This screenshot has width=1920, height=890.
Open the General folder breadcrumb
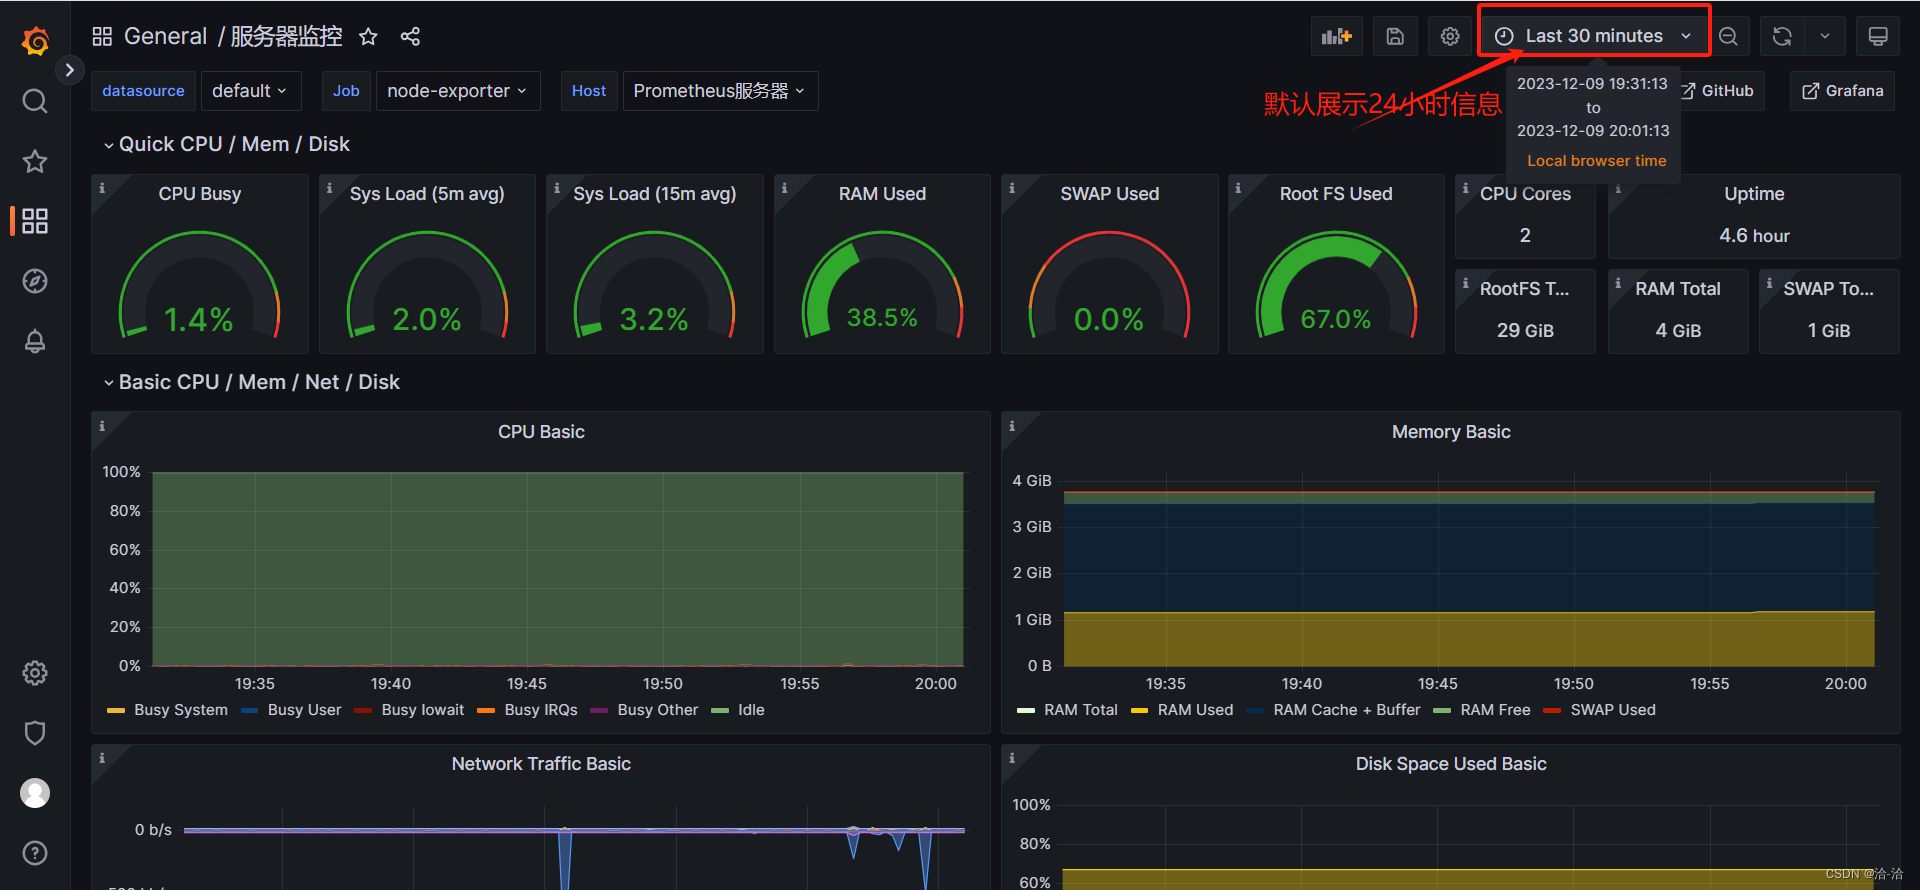pos(165,37)
